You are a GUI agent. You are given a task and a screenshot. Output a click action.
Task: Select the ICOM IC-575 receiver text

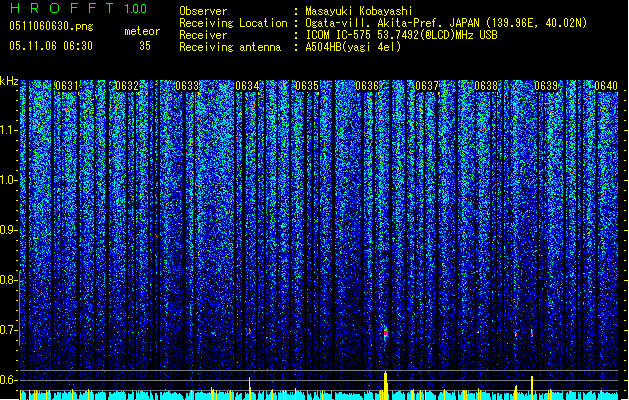tap(401, 35)
